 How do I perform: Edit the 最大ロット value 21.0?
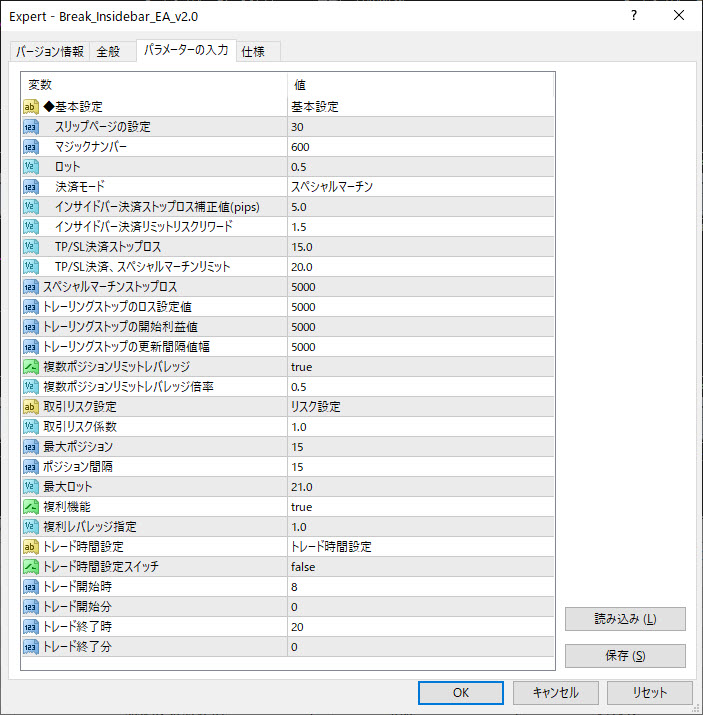[x=421, y=487]
